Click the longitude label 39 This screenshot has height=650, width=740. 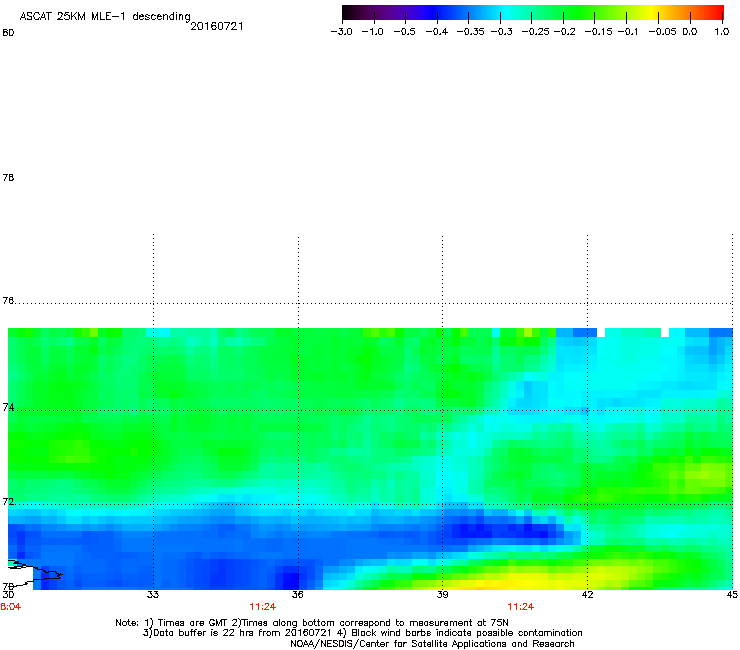[442, 594]
